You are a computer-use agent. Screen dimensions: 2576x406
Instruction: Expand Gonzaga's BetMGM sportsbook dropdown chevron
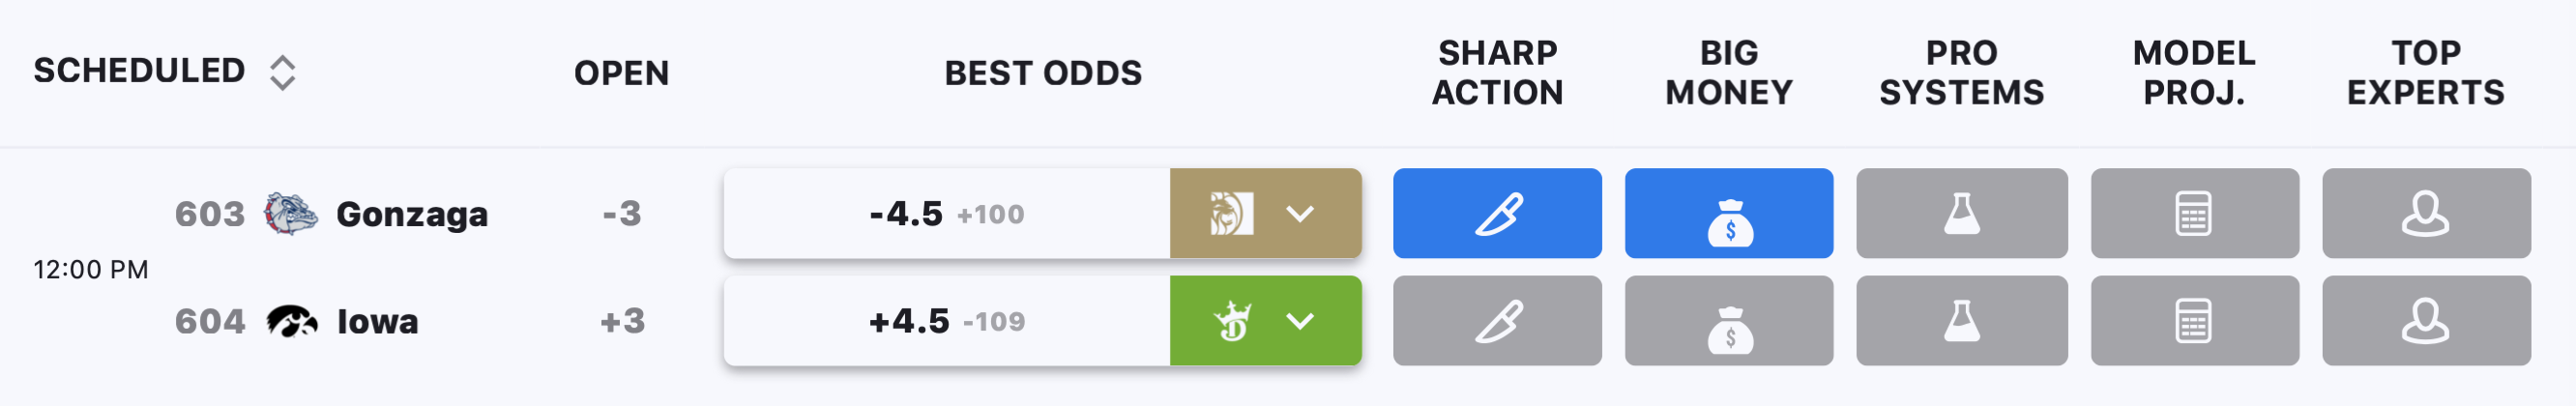click(x=1300, y=213)
